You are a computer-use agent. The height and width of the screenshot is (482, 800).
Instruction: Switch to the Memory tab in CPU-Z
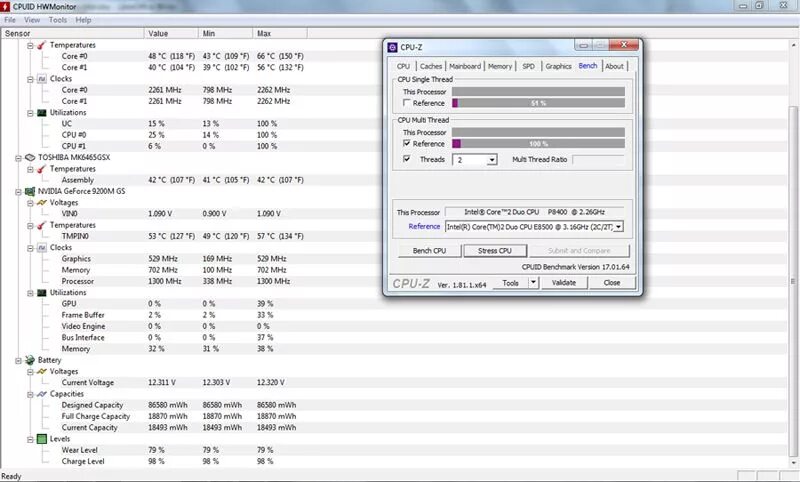pyautogui.click(x=499, y=66)
